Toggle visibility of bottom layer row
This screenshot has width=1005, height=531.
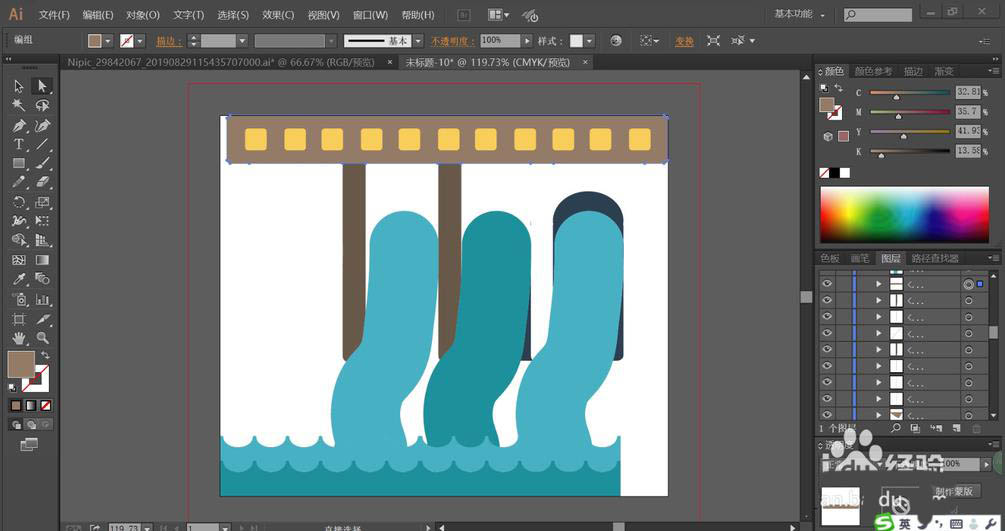(x=827, y=414)
